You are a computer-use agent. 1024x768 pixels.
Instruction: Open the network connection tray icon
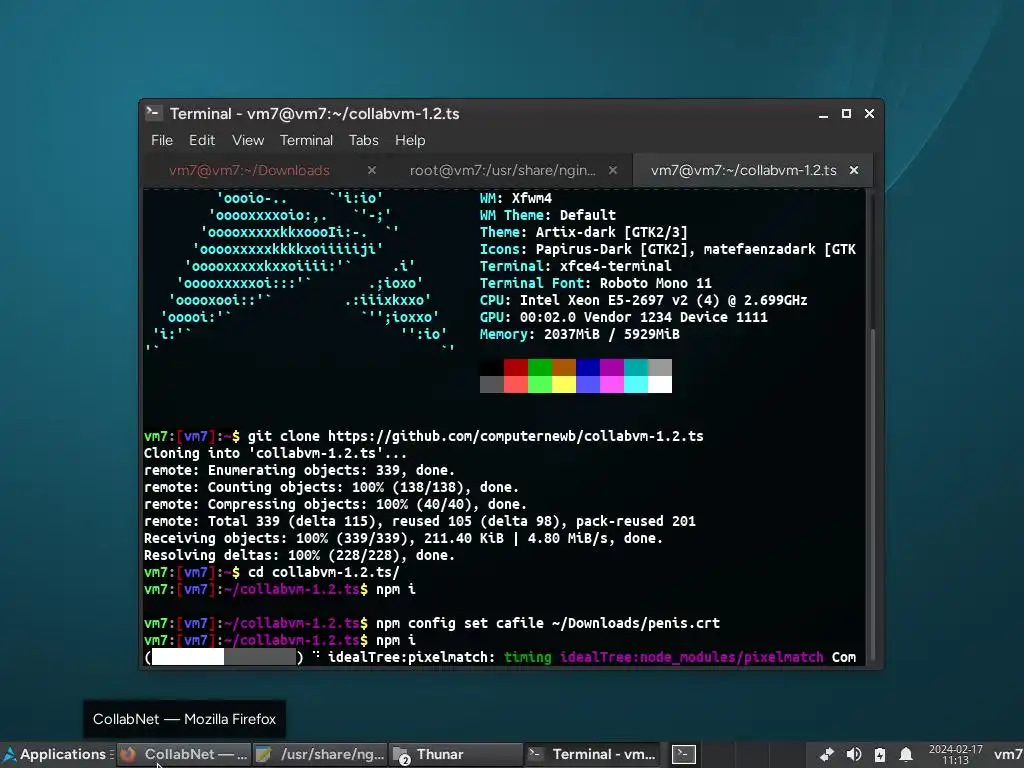(x=827, y=754)
